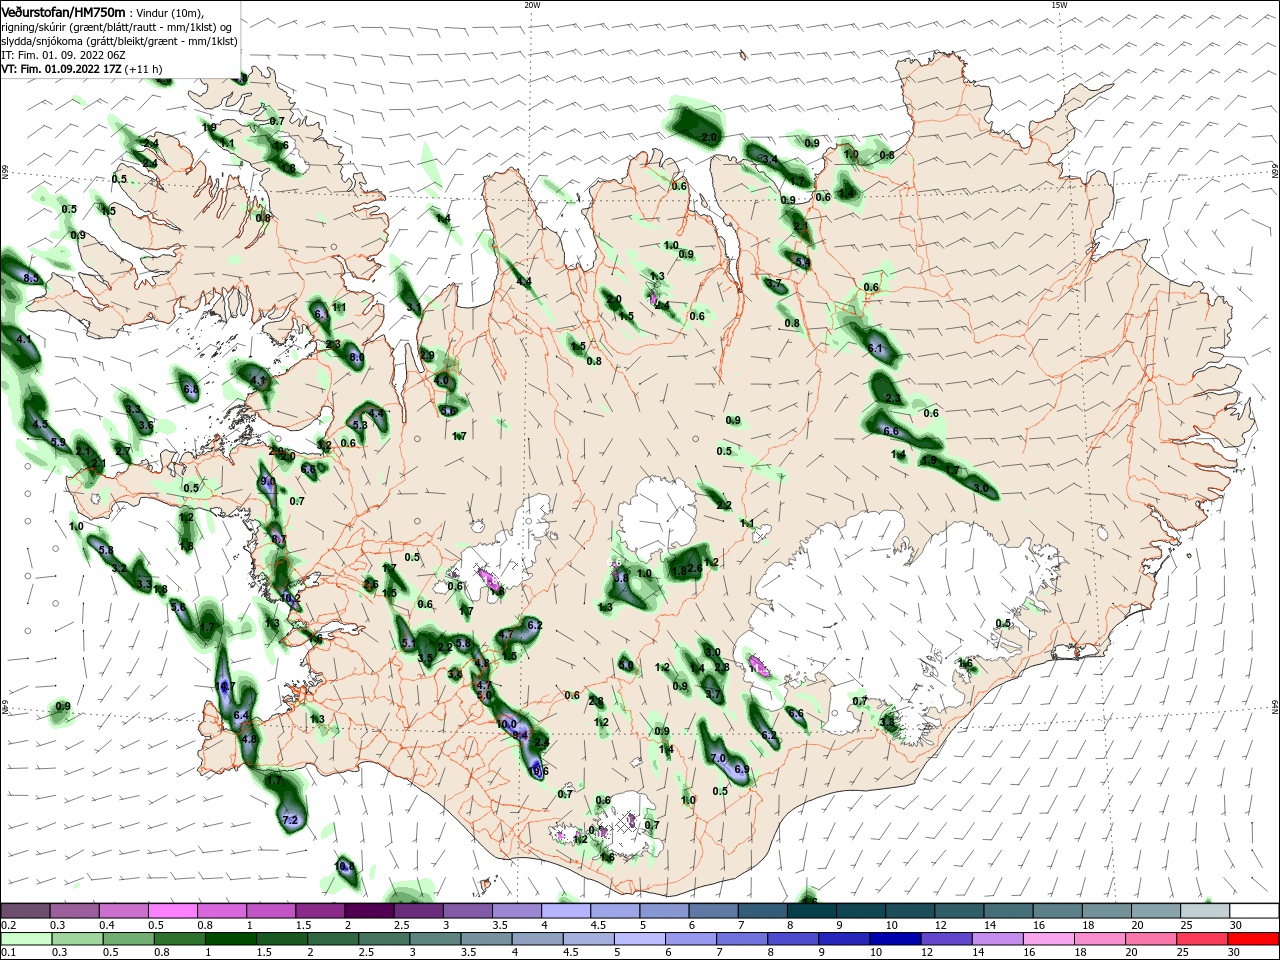Click the Veðurstofan/HM750m title text
Screen dimensions: 1280x960
64,12
